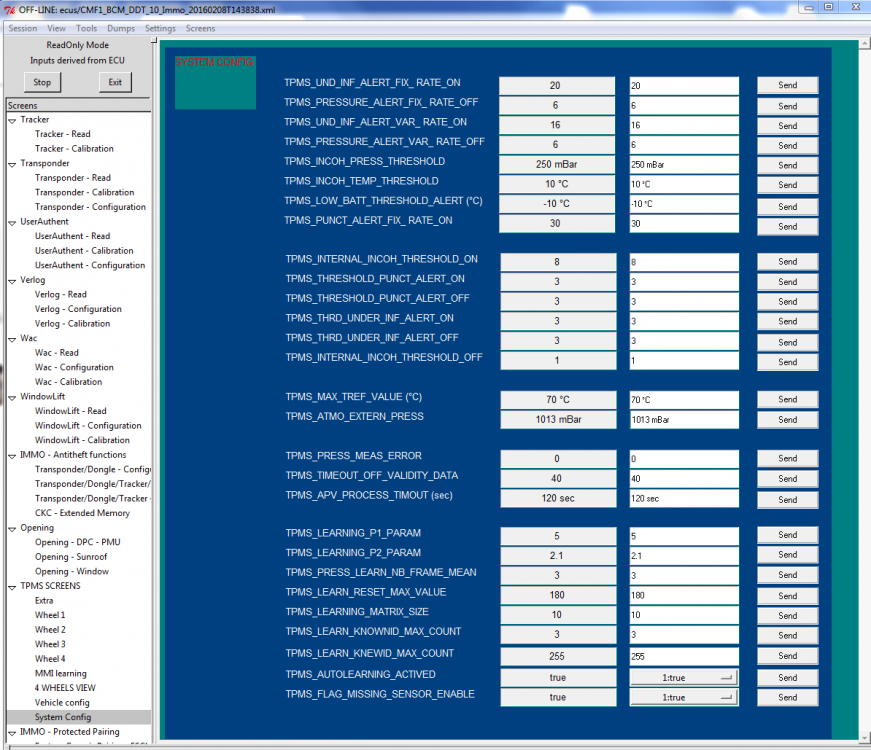This screenshot has width=871, height=750.
Task: Open the Screens menu
Action: point(201,28)
